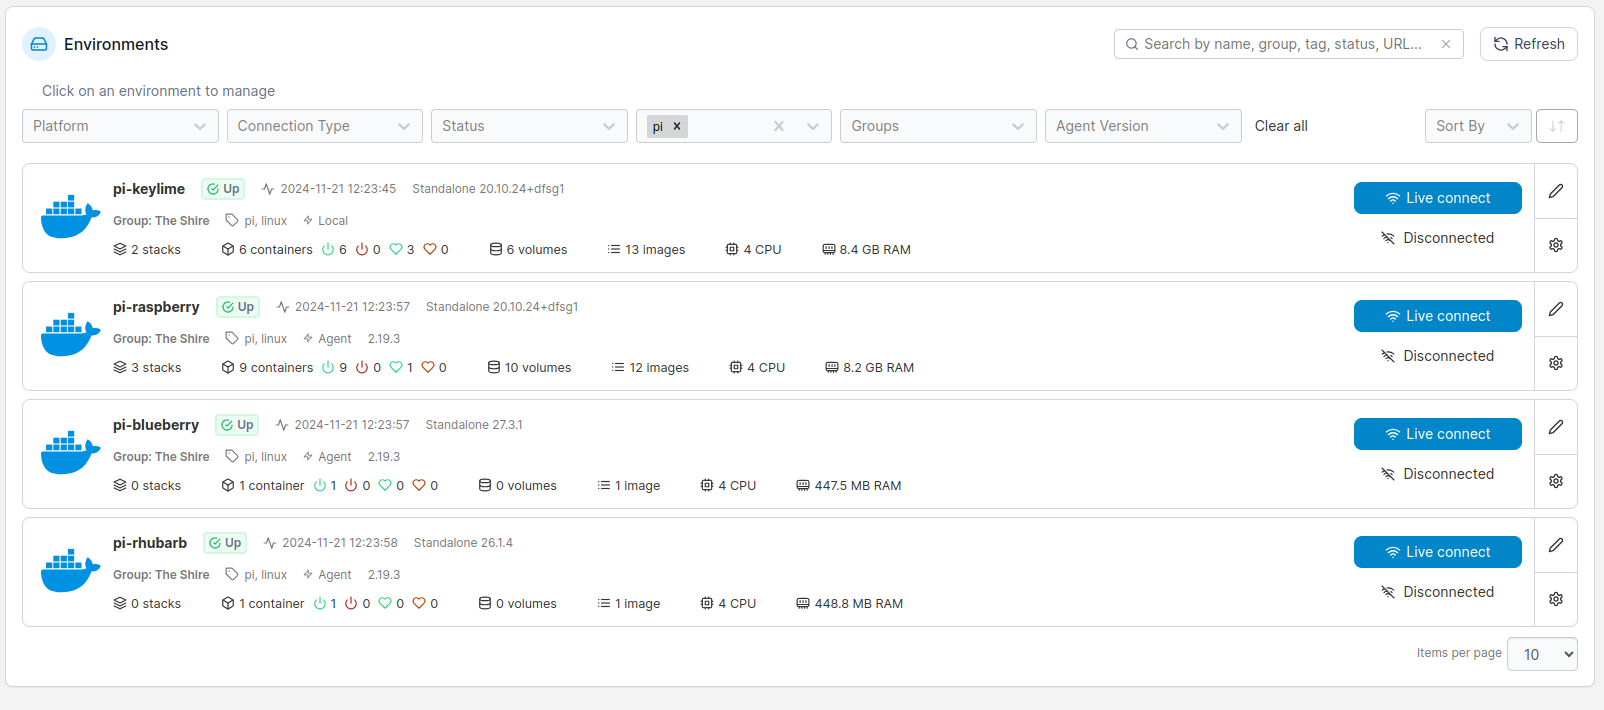Click the edit pencil icon for pi-blueberry
Viewport: 1604px width, 710px height.
tap(1556, 427)
